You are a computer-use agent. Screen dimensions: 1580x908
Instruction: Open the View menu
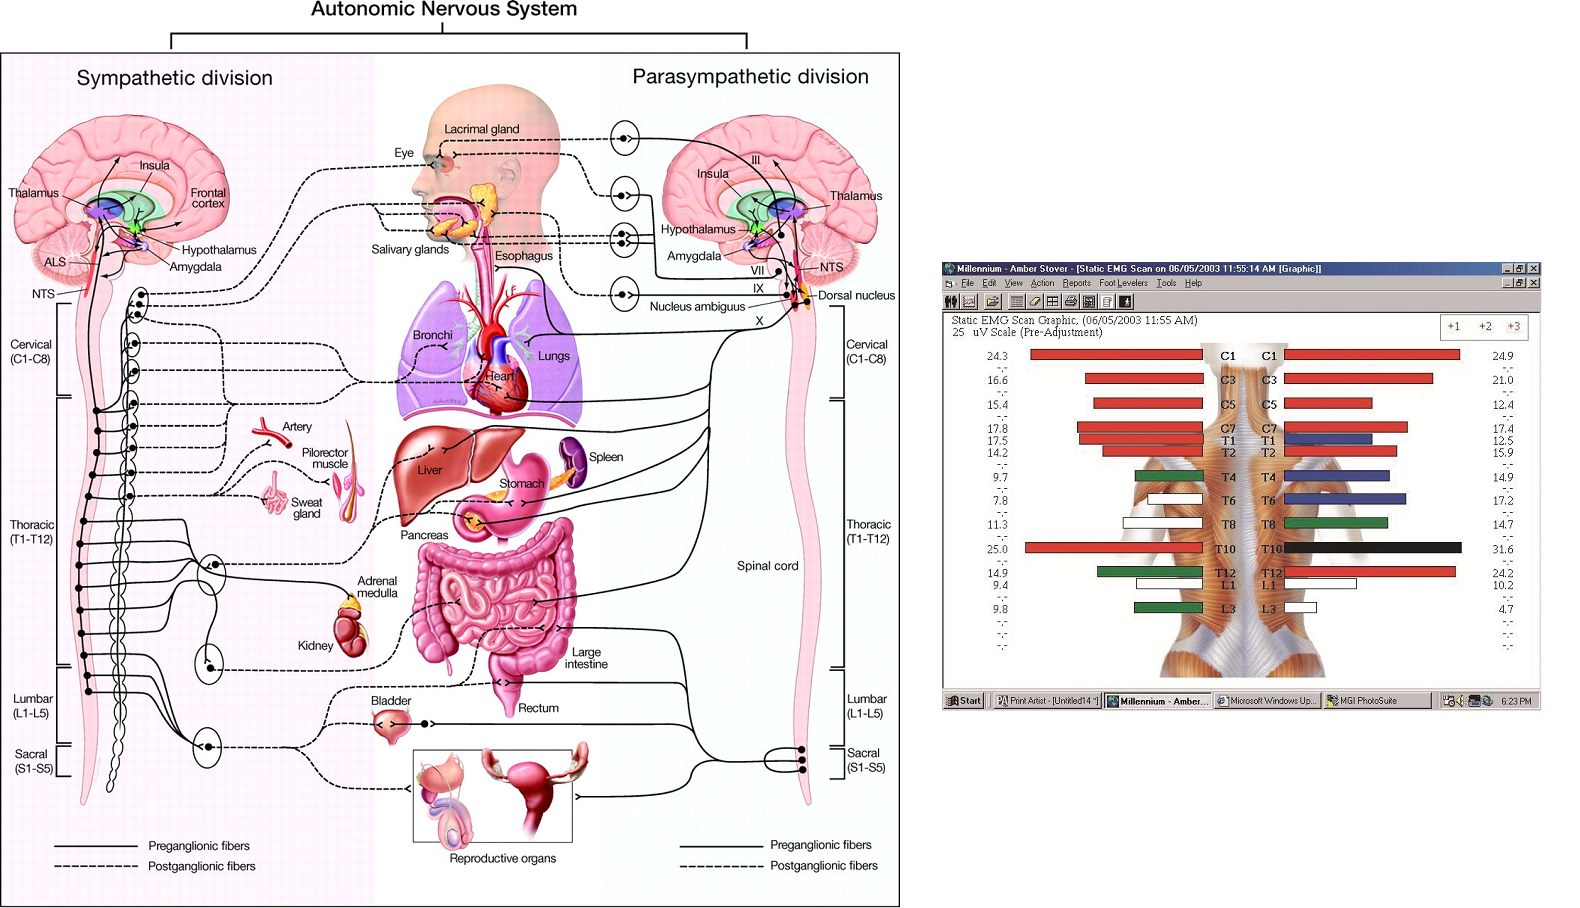(1013, 283)
